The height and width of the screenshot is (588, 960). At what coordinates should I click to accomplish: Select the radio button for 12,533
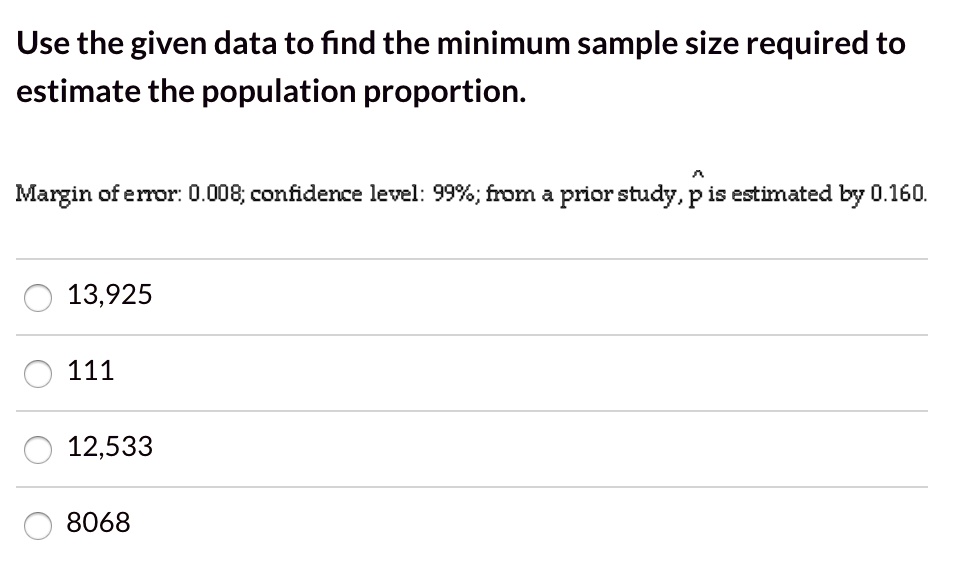[x=38, y=450]
